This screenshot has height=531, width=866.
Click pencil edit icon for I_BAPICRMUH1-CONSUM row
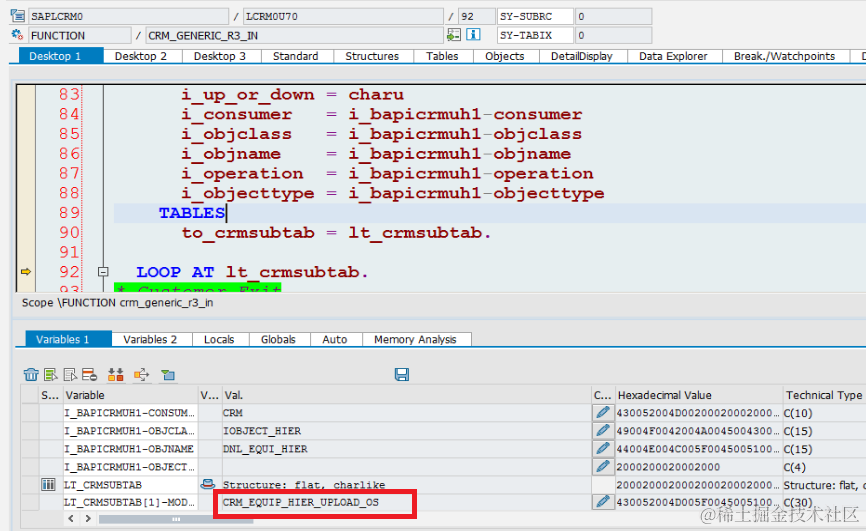point(603,412)
